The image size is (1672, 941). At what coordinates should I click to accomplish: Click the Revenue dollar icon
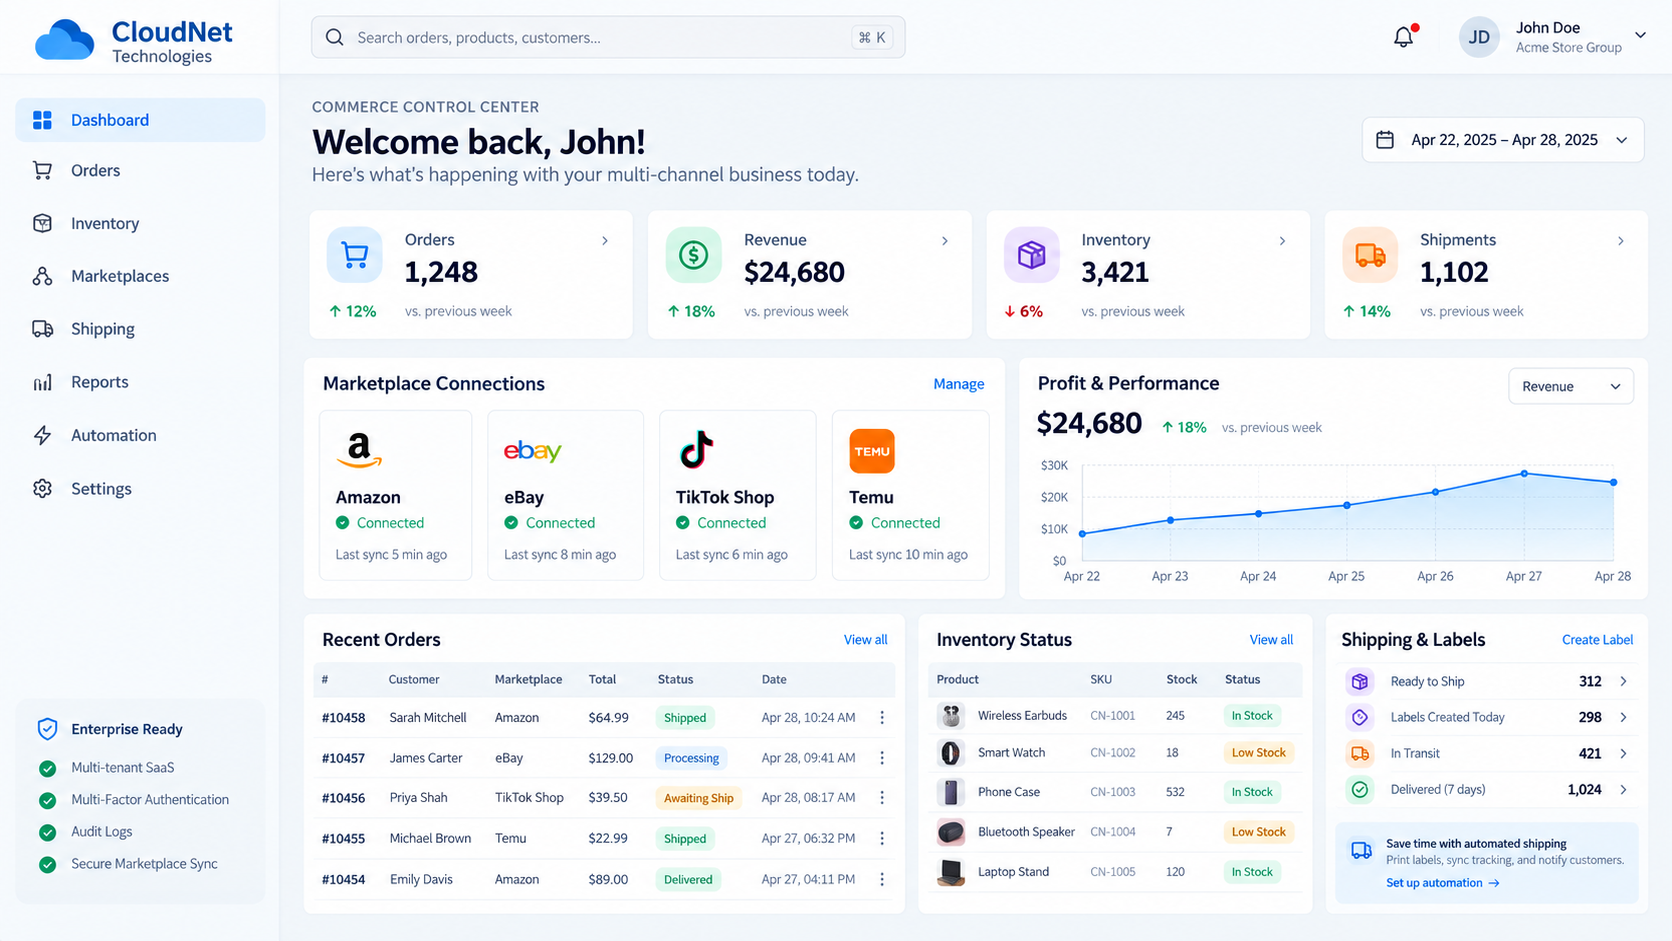click(x=693, y=255)
